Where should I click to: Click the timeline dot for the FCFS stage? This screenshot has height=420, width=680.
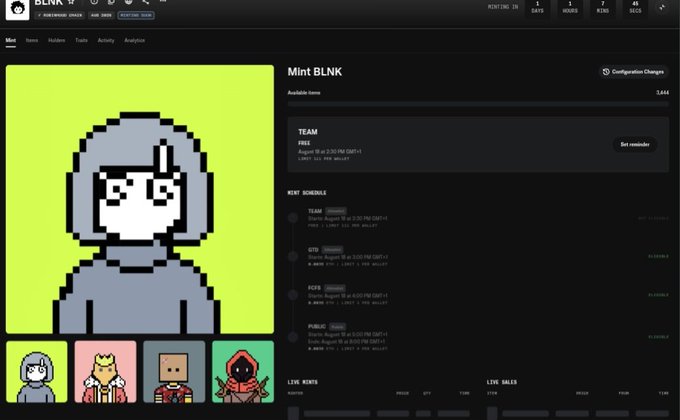(x=293, y=295)
